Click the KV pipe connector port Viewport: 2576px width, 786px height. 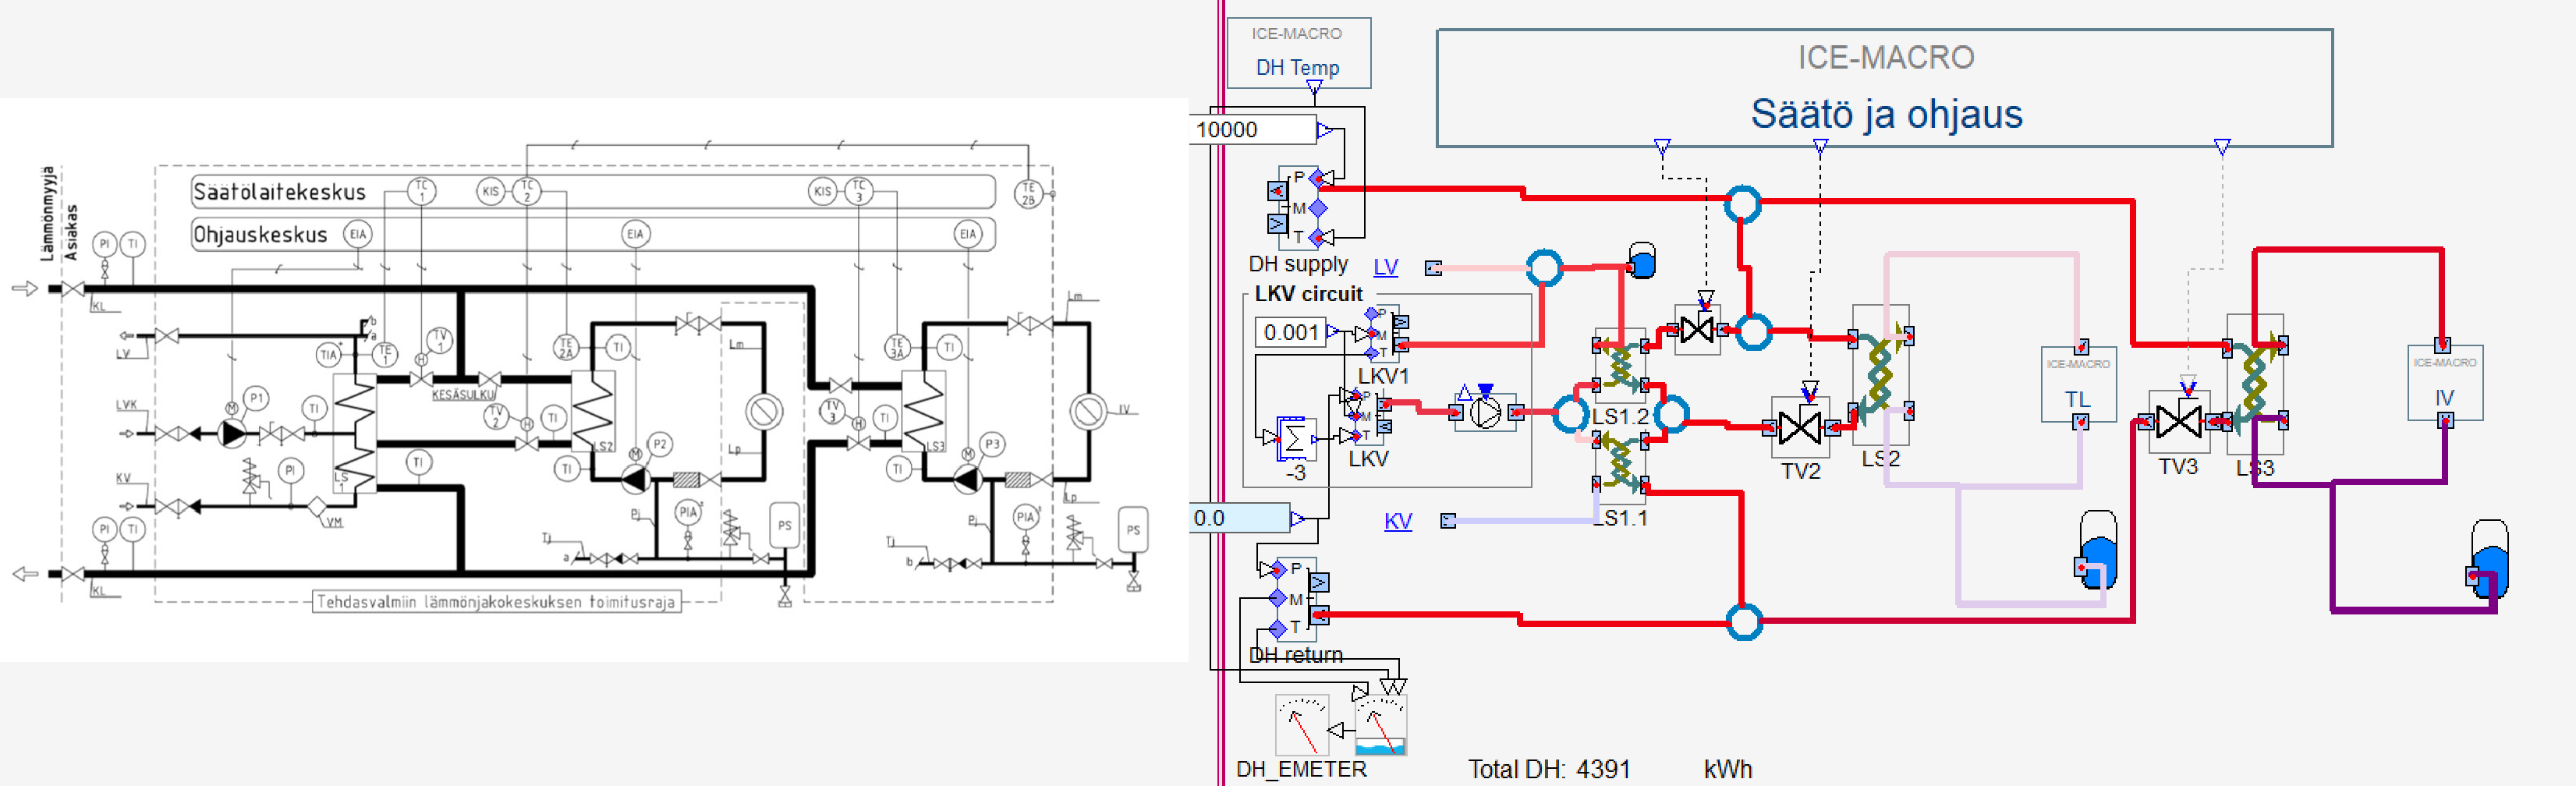pos(1447,520)
